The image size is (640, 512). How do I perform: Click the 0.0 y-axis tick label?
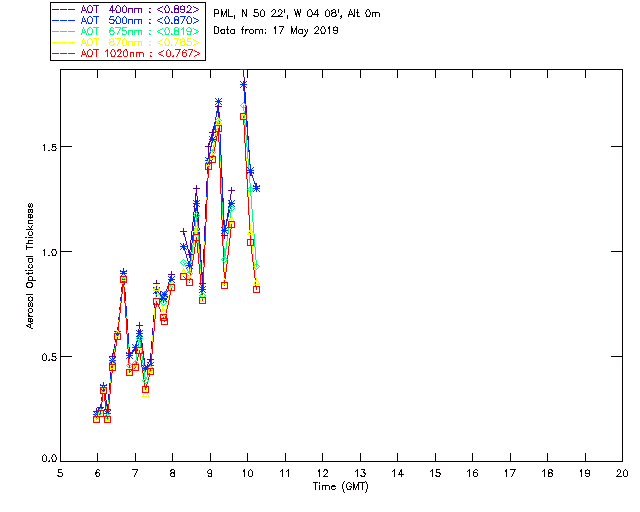pyautogui.click(x=46, y=460)
